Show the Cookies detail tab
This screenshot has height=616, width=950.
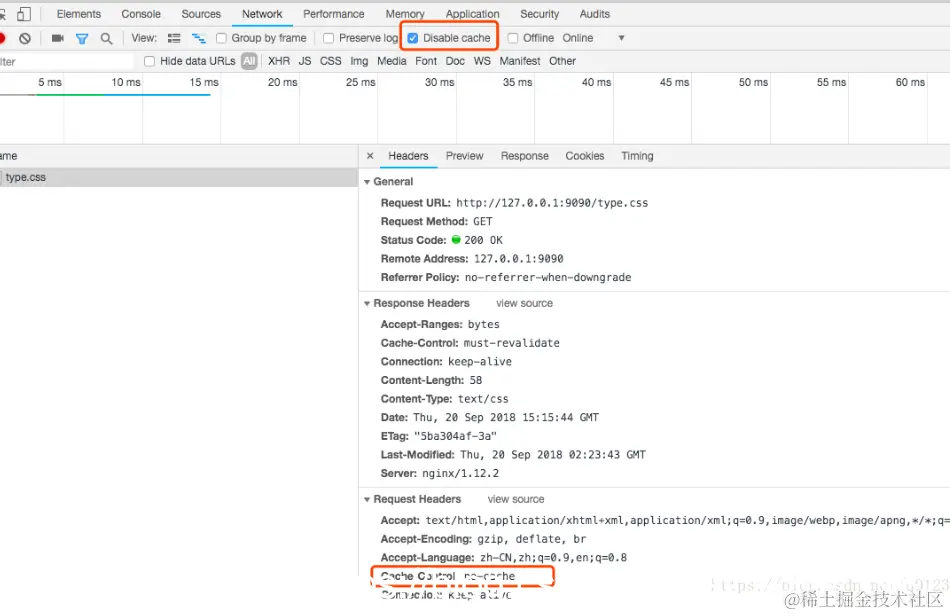tap(585, 156)
